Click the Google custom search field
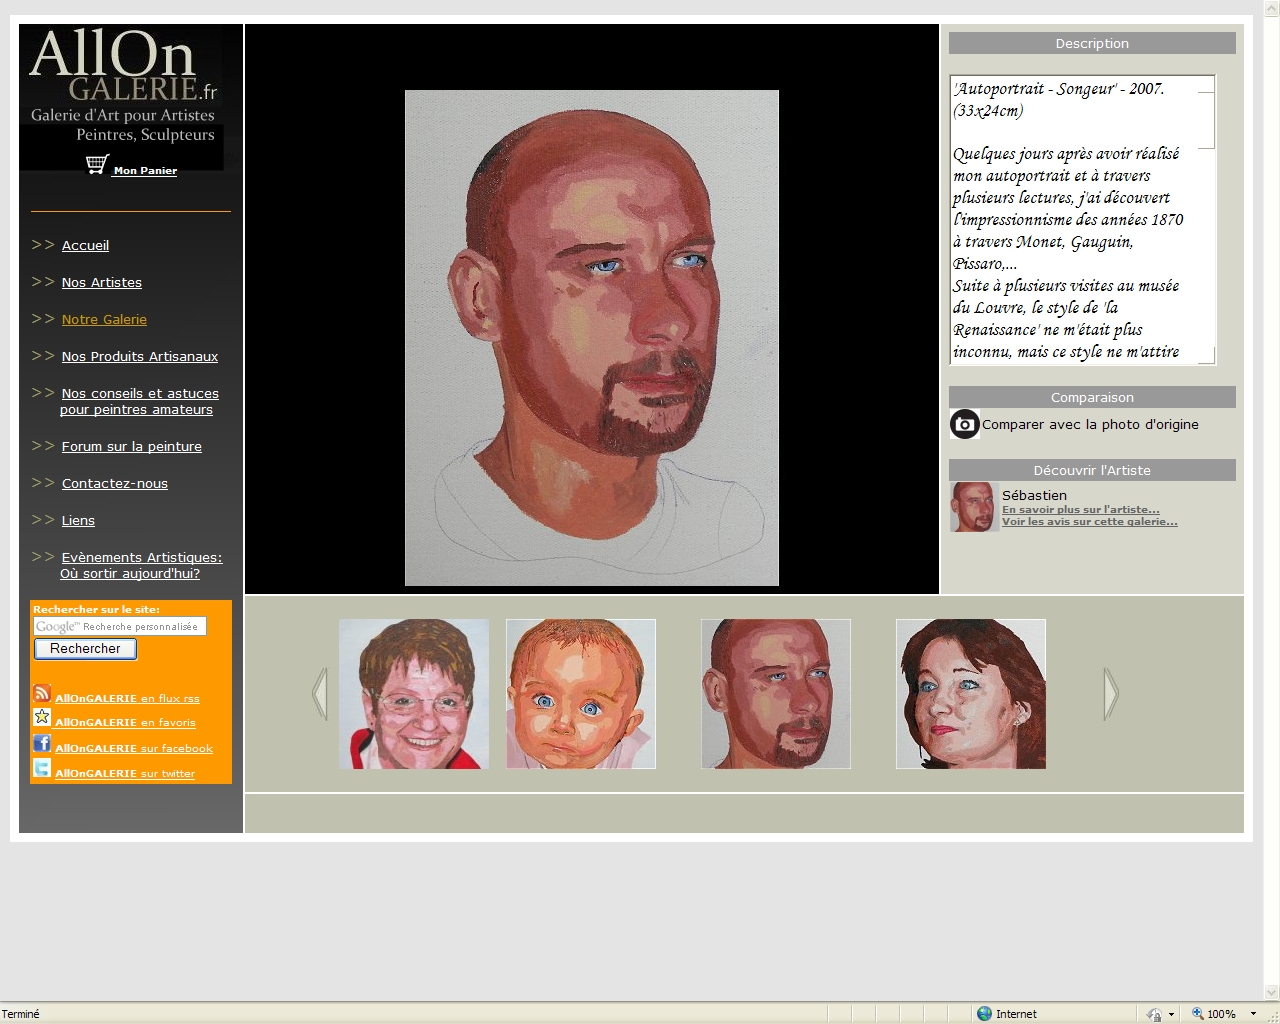This screenshot has height=1024, width=1280. pos(120,627)
